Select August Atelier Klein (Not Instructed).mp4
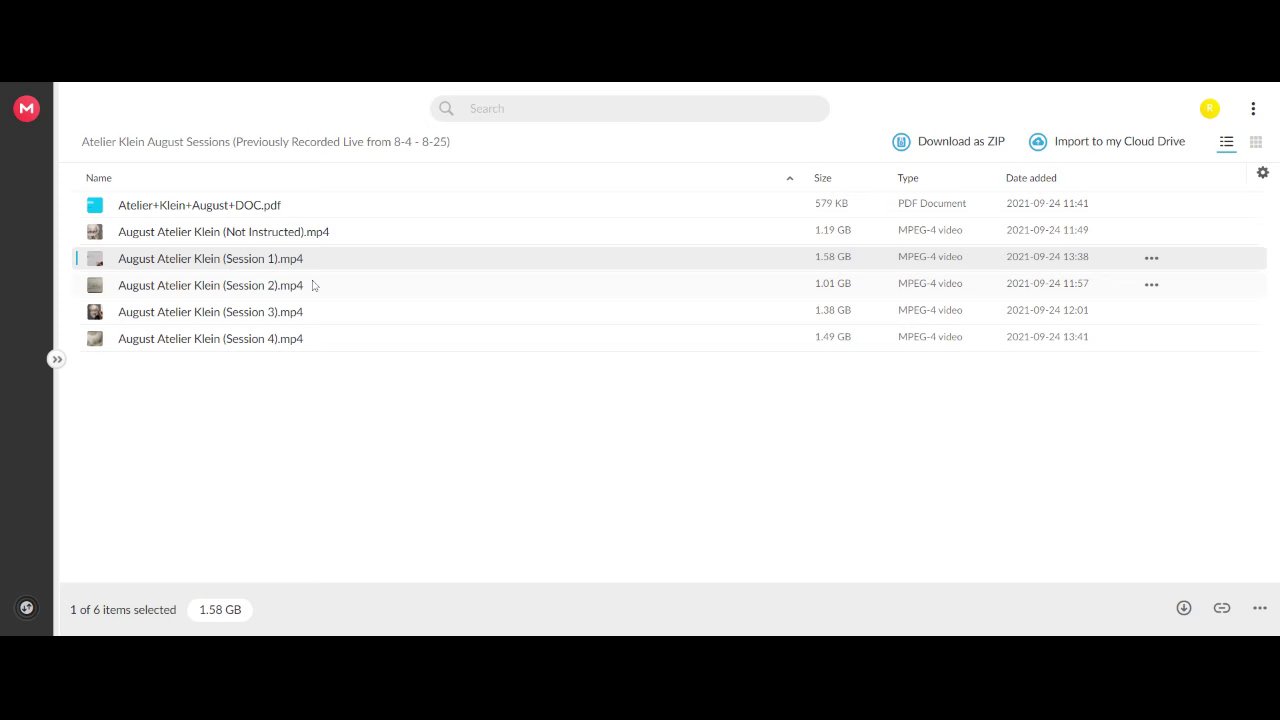1280x720 pixels. [223, 232]
